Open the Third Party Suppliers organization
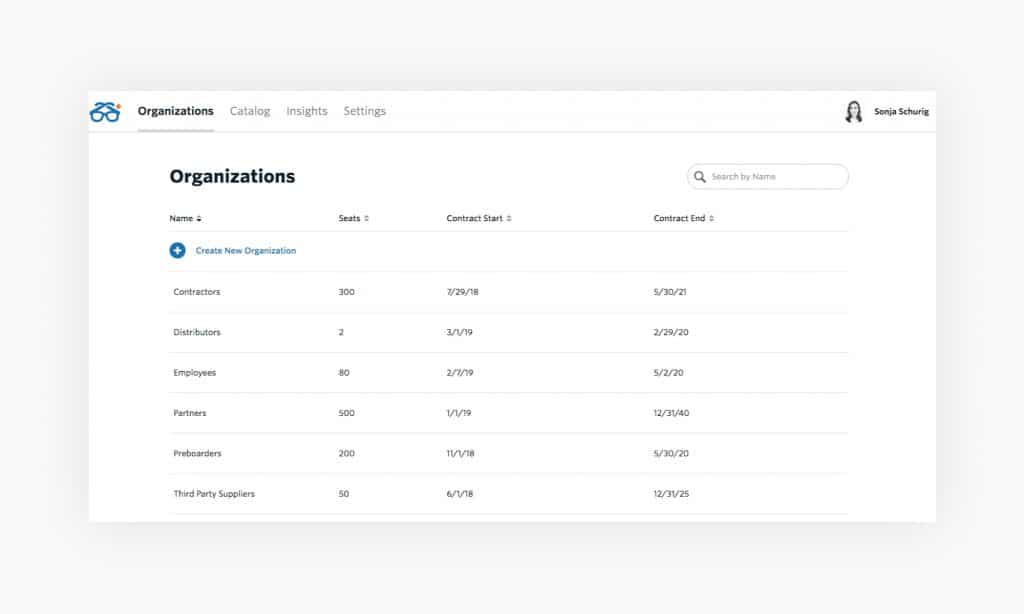The image size is (1024, 614). [214, 494]
